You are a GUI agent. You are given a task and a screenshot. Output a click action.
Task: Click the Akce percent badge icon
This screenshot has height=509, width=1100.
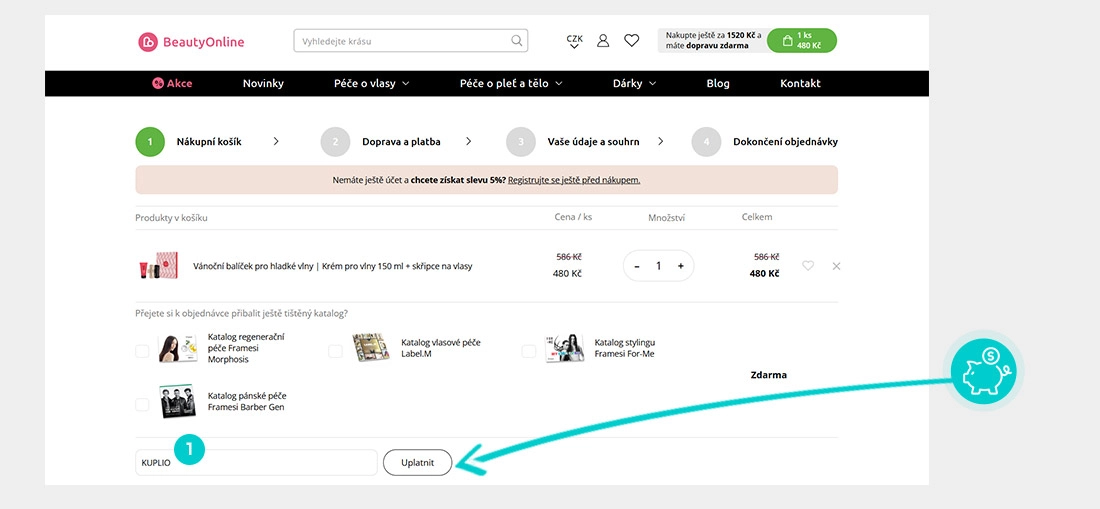pyautogui.click(x=158, y=83)
